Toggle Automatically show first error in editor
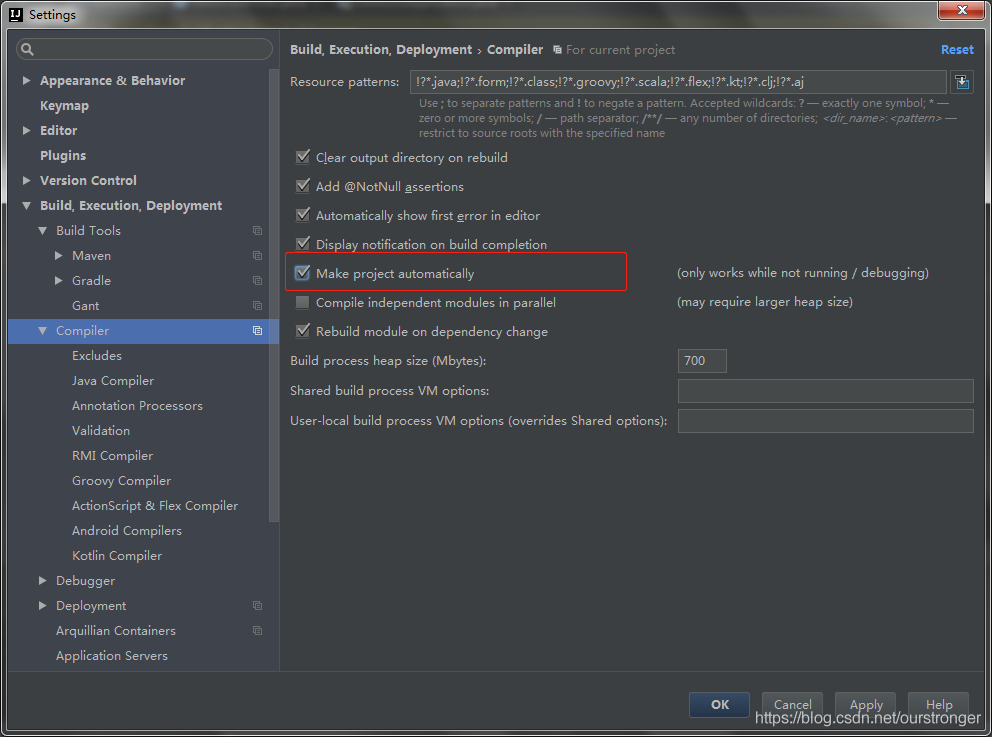Viewport: 992px width, 737px height. [x=303, y=215]
